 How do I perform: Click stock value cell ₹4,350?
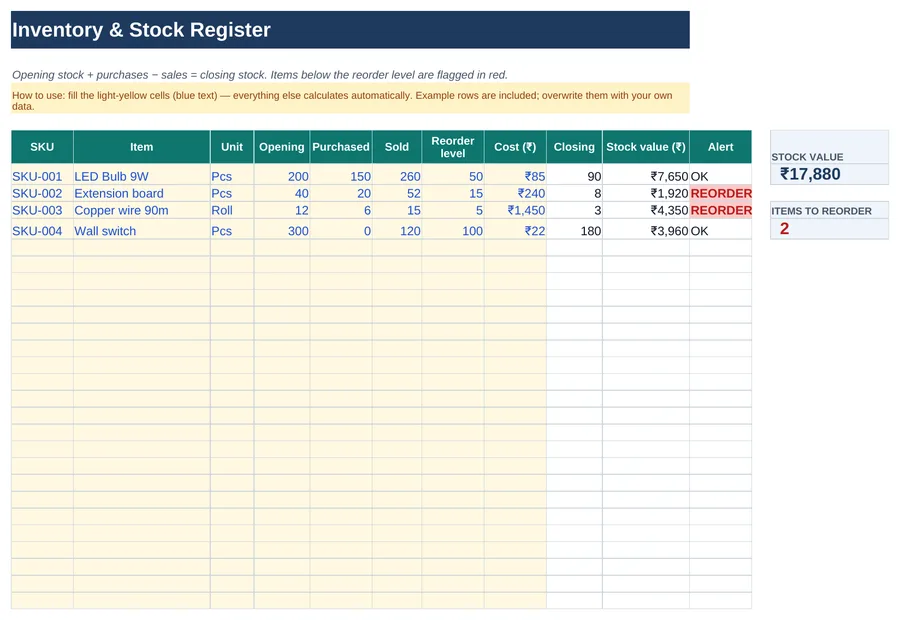pyautogui.click(x=646, y=210)
